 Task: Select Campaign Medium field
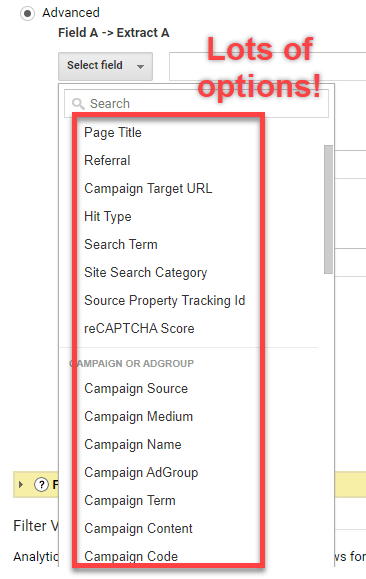(138, 417)
